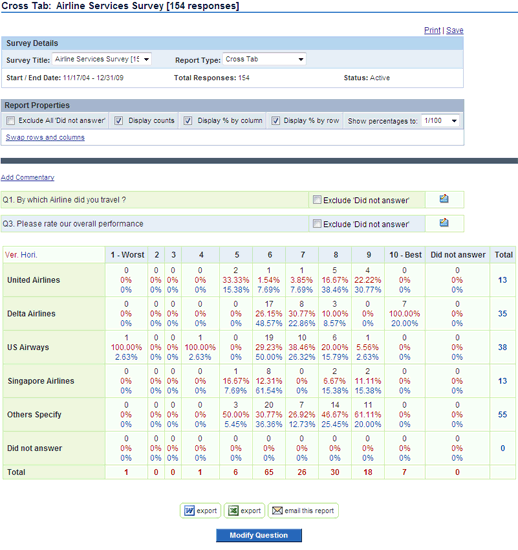Click the Add Commentary link
Image resolution: width=518 pixels, height=550 pixels.
(x=27, y=177)
